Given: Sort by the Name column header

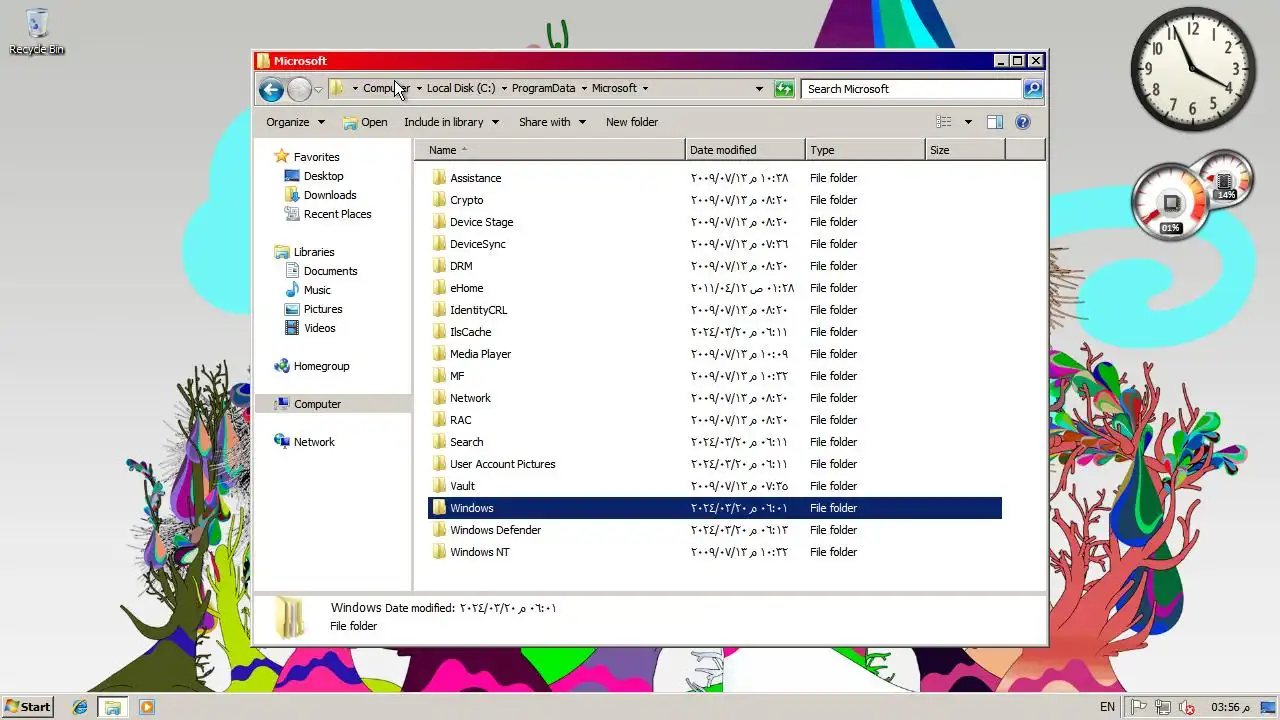Looking at the screenshot, I should coord(550,150).
